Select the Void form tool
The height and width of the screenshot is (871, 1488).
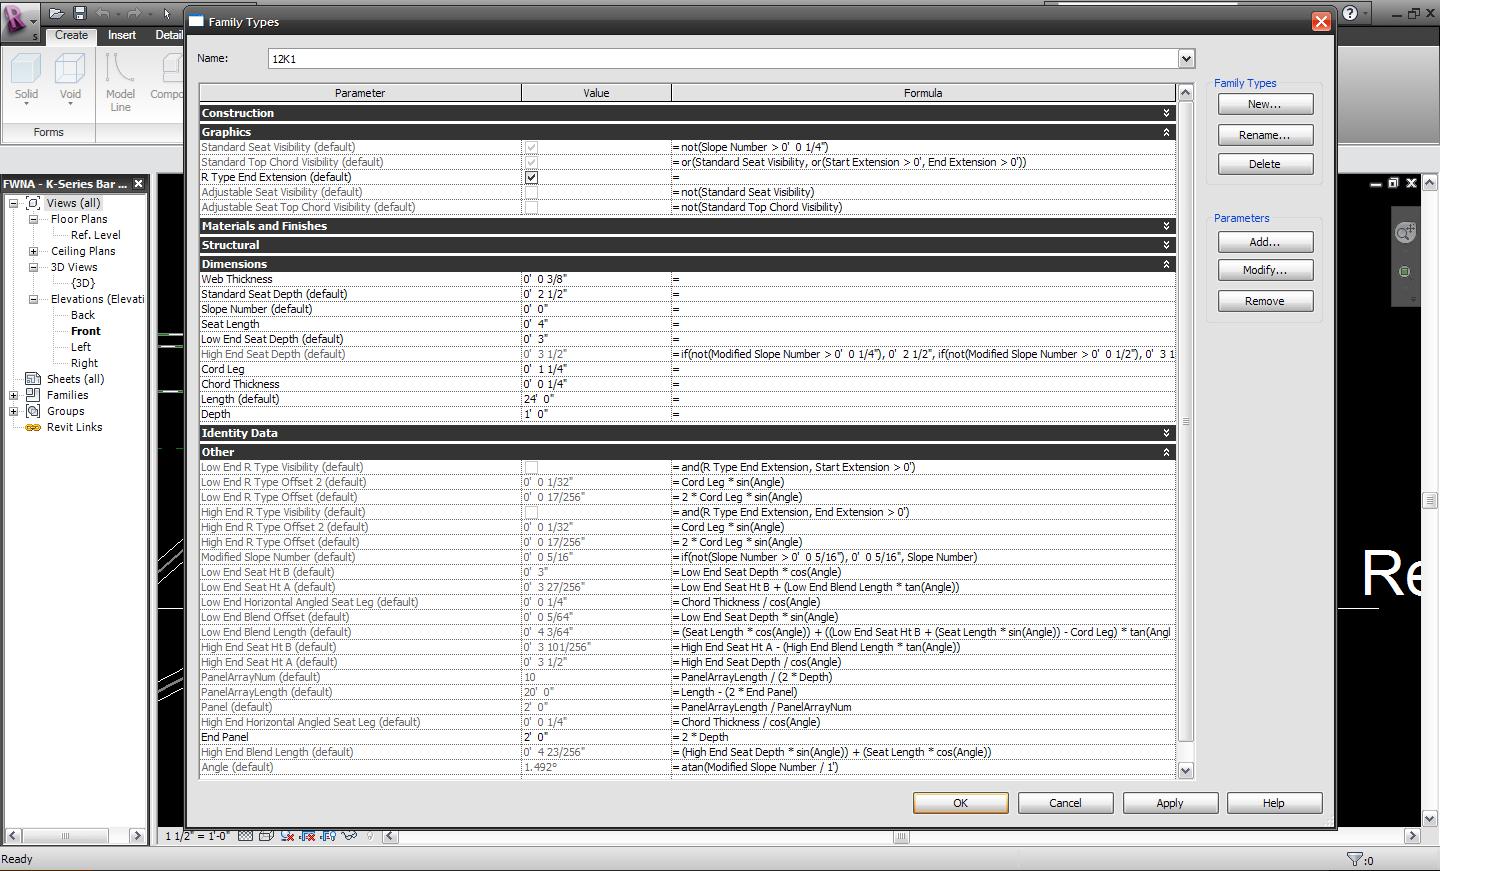70,79
